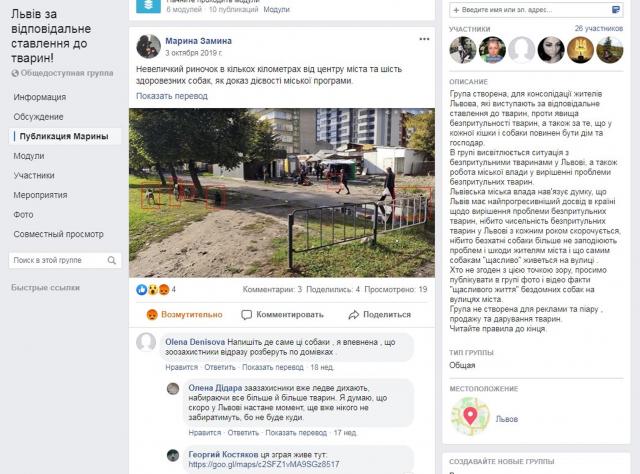640x474 pixels.
Task: Click "Показать перевод" under the post text
Action: click(x=172, y=96)
